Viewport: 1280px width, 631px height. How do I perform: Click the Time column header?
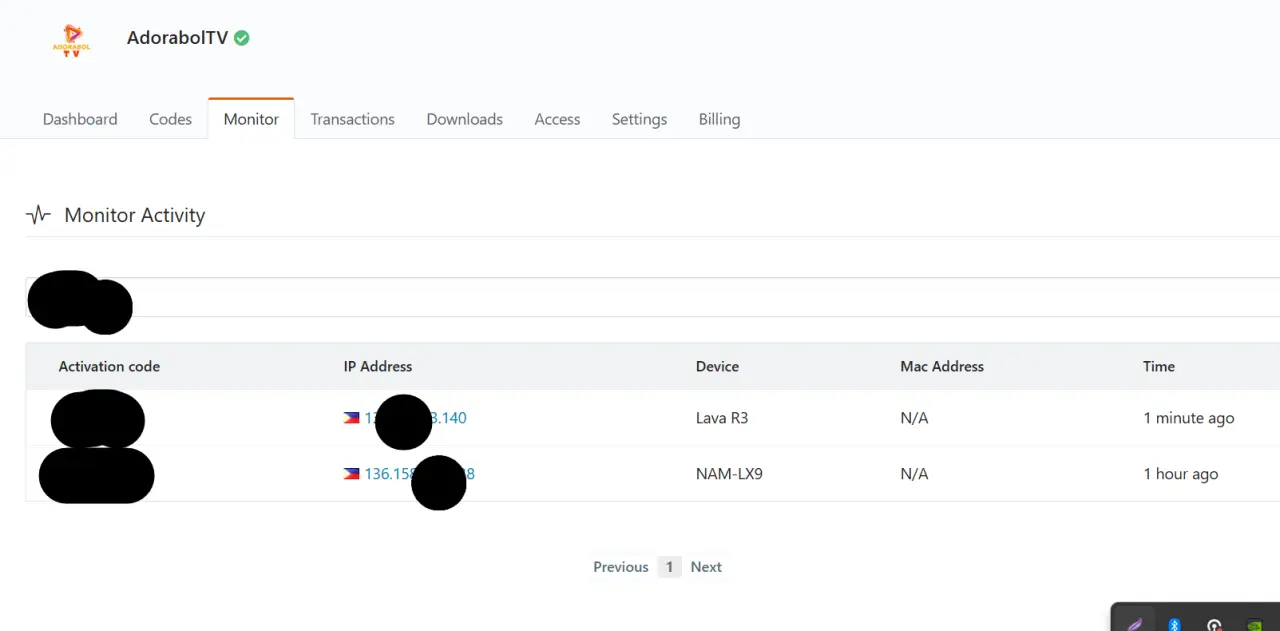[x=1159, y=366]
